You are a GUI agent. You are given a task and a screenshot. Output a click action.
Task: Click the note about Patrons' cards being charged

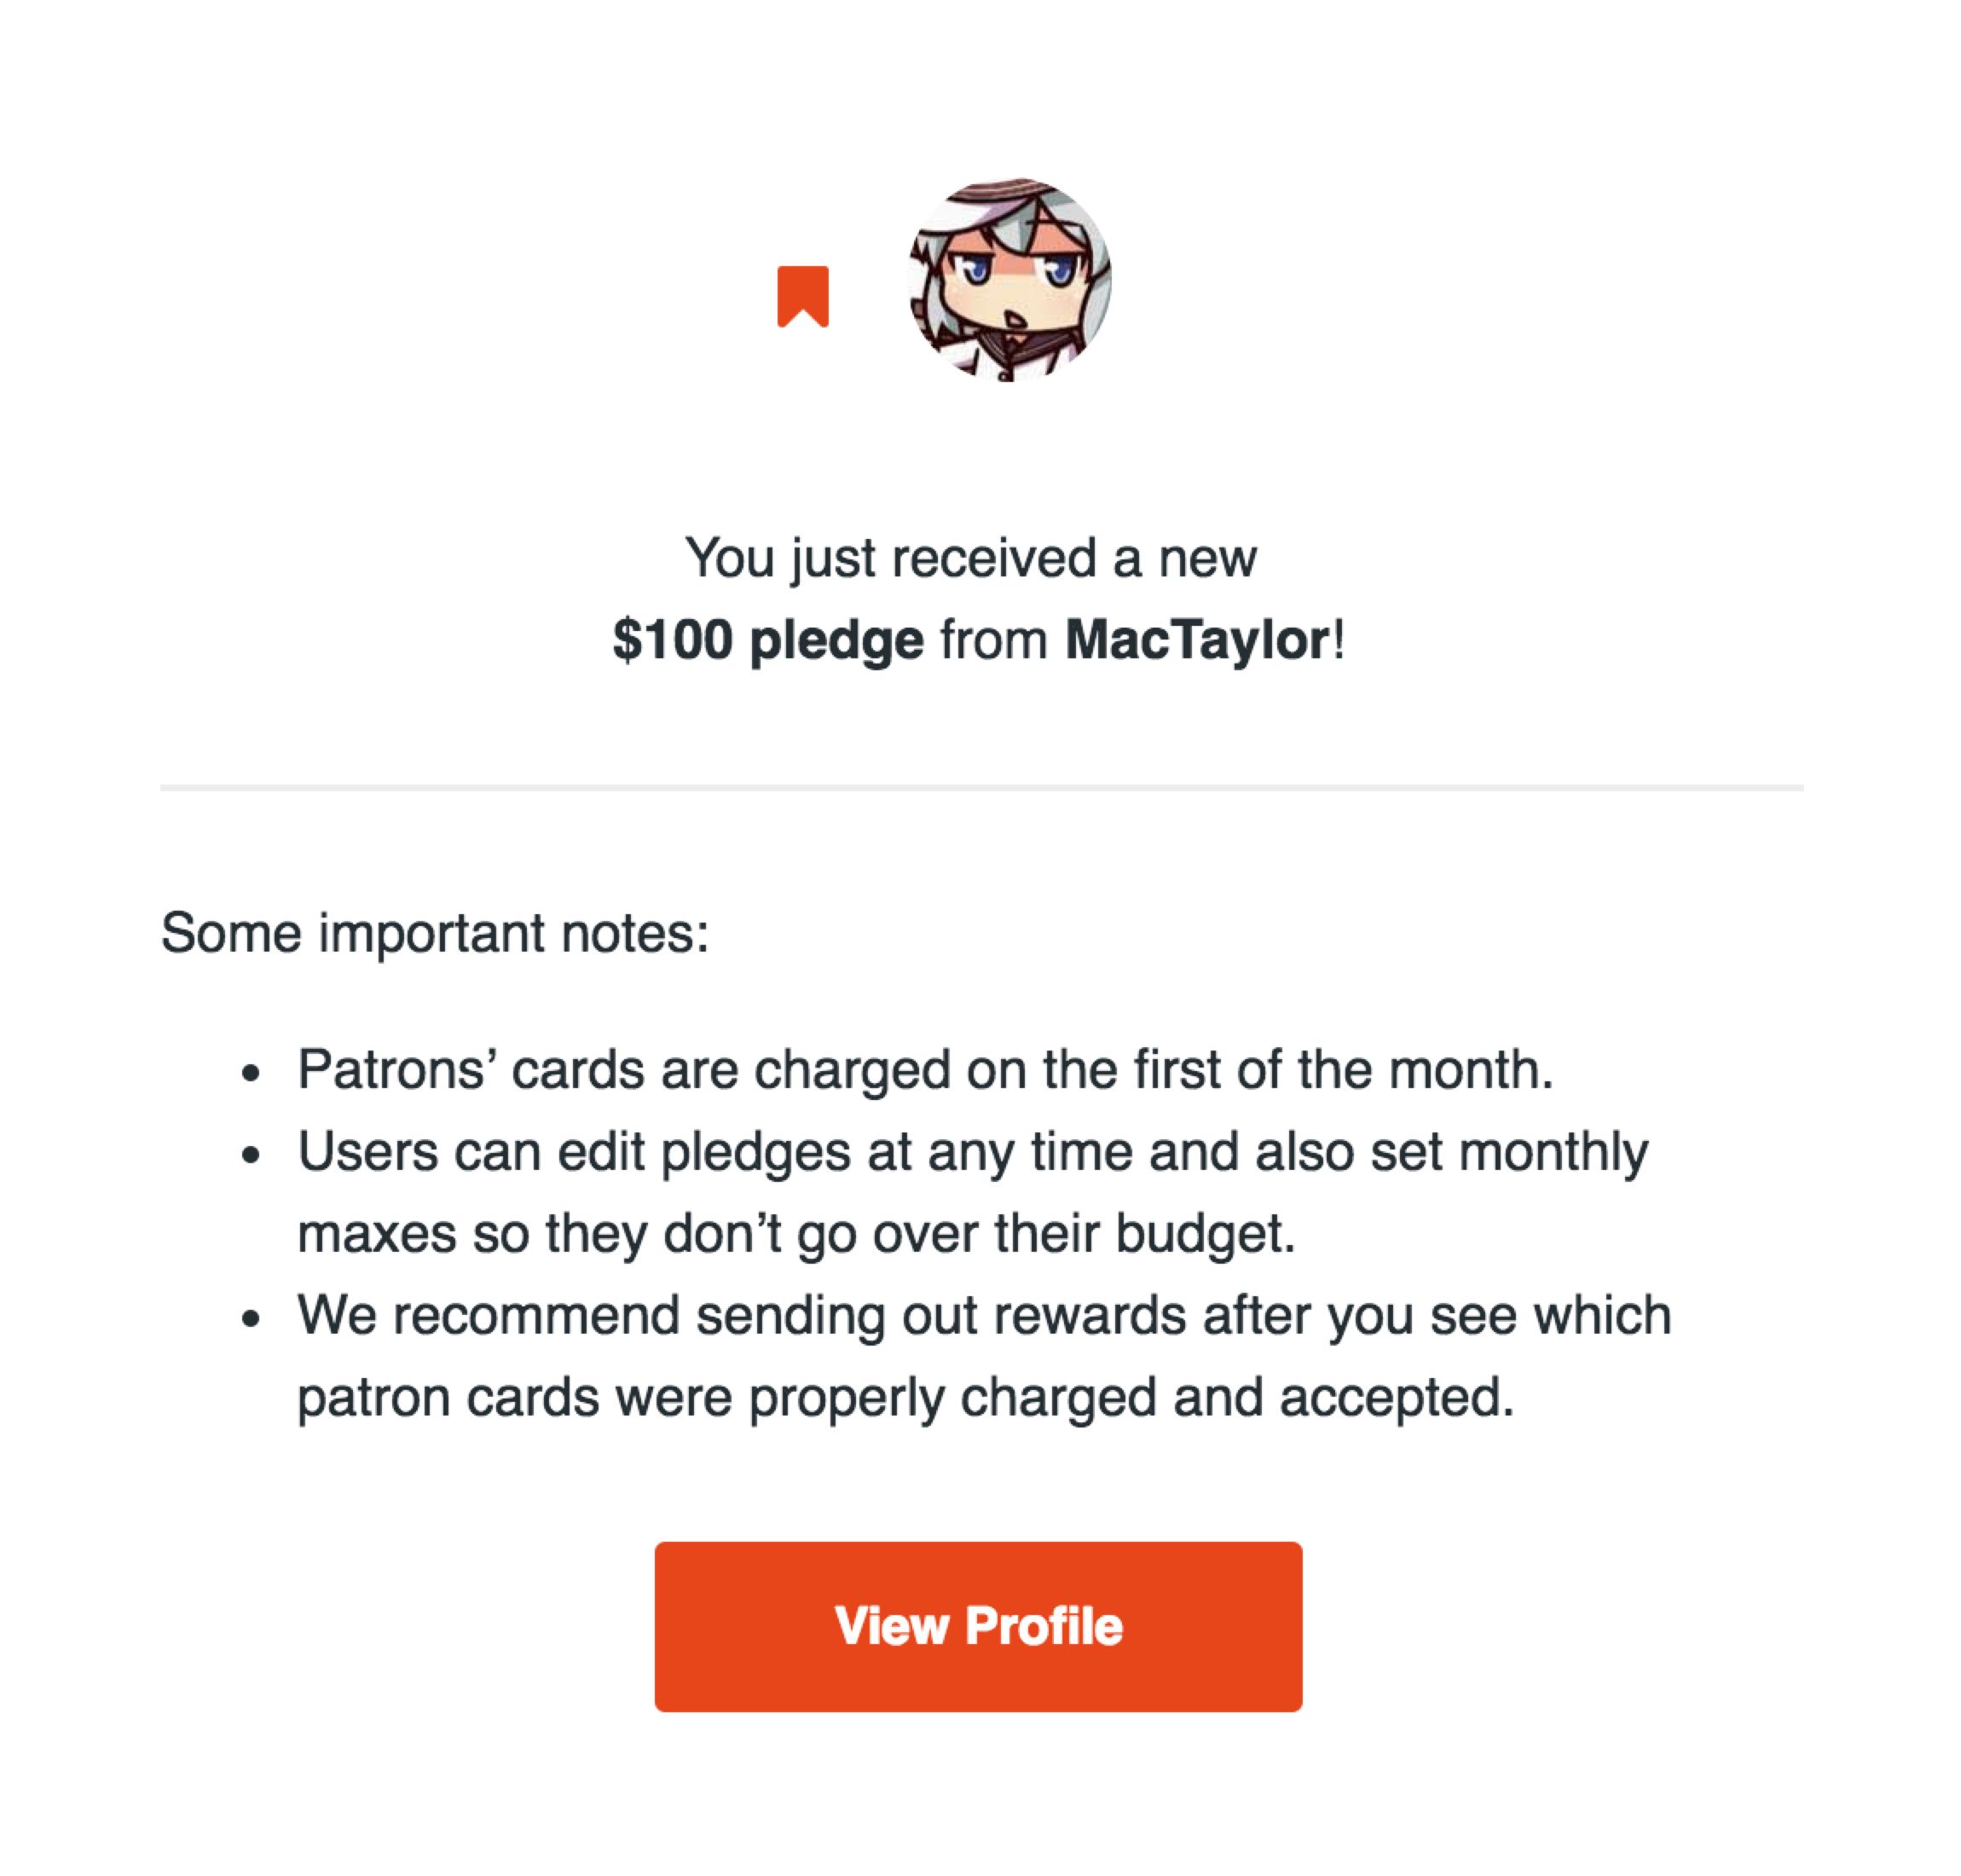tap(925, 1070)
